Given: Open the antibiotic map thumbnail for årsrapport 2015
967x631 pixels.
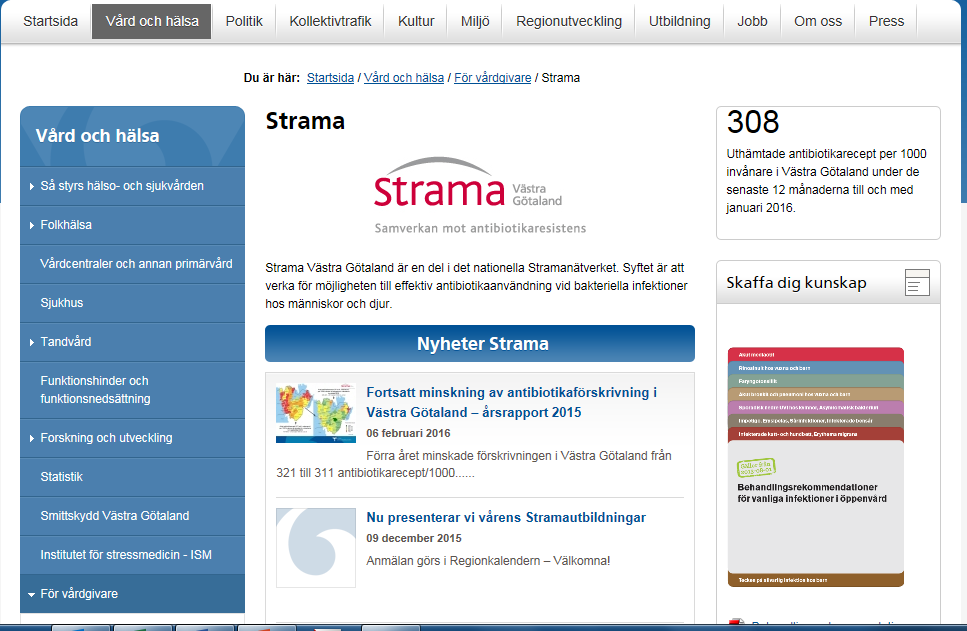Looking at the screenshot, I should (316, 413).
